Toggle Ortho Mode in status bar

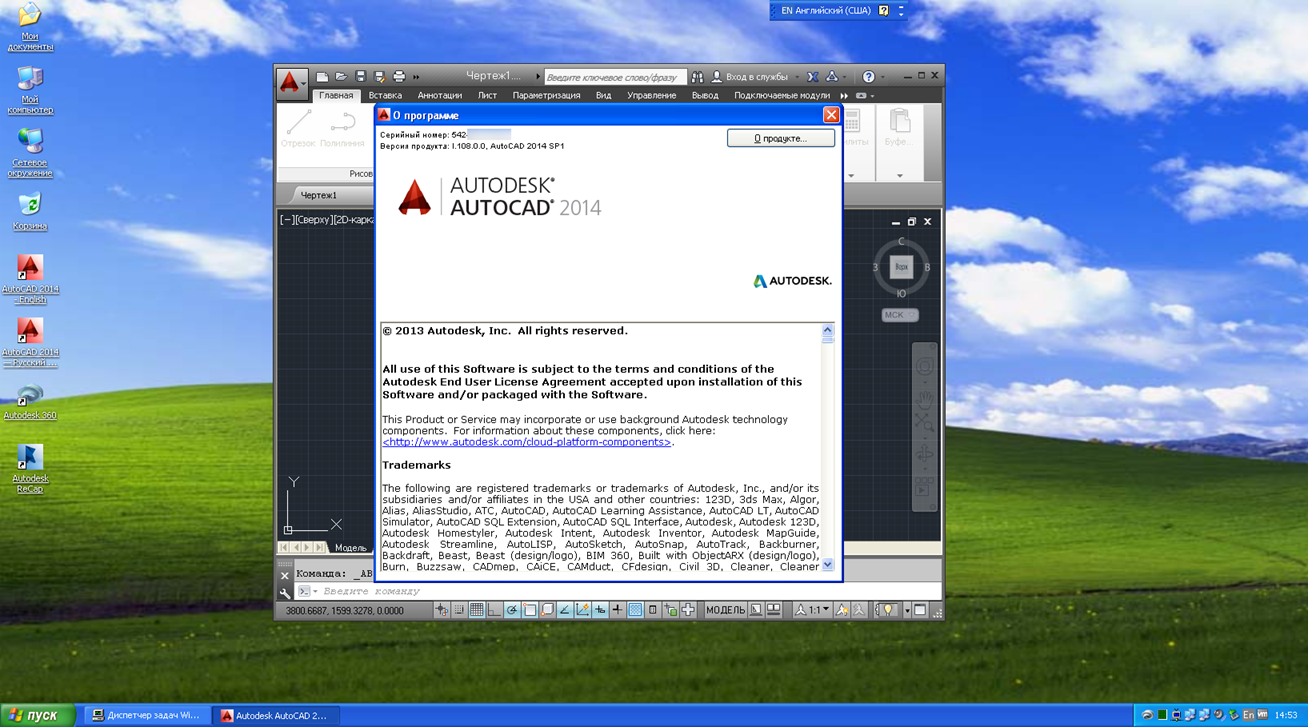(x=494, y=610)
